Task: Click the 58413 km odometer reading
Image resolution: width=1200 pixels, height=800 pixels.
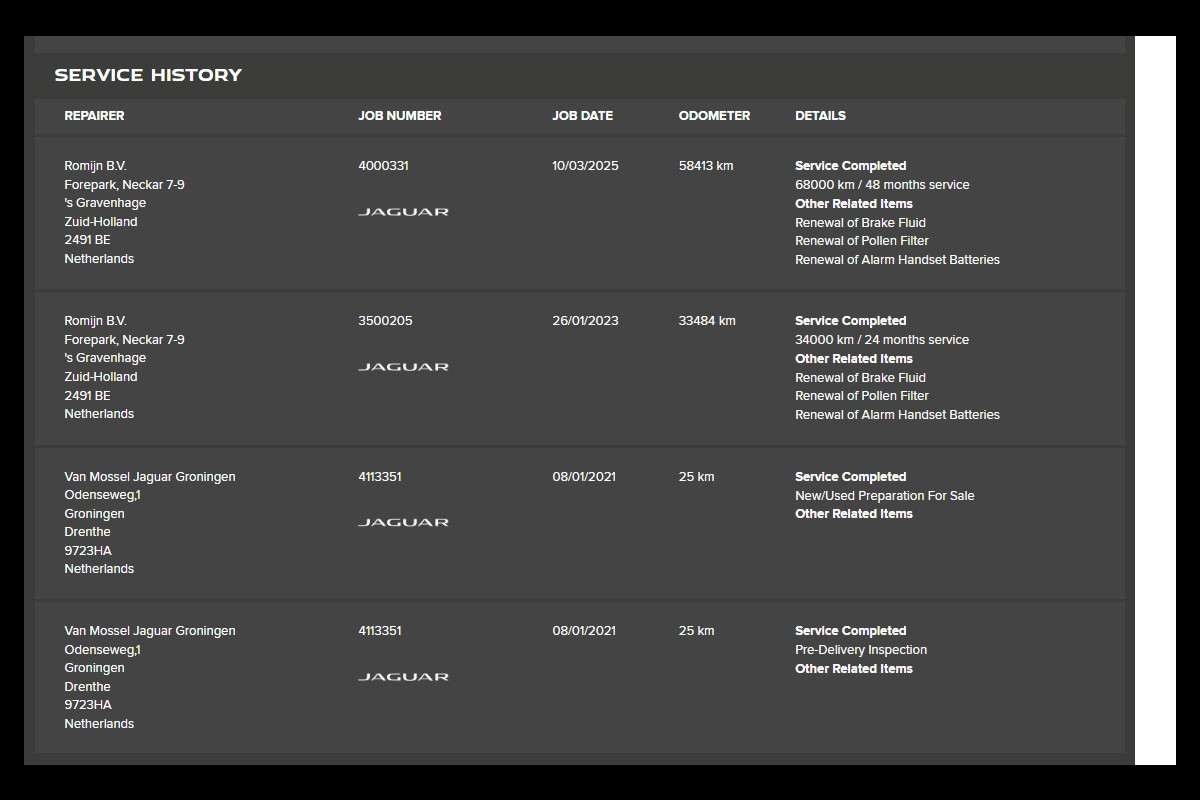Action: coord(706,166)
